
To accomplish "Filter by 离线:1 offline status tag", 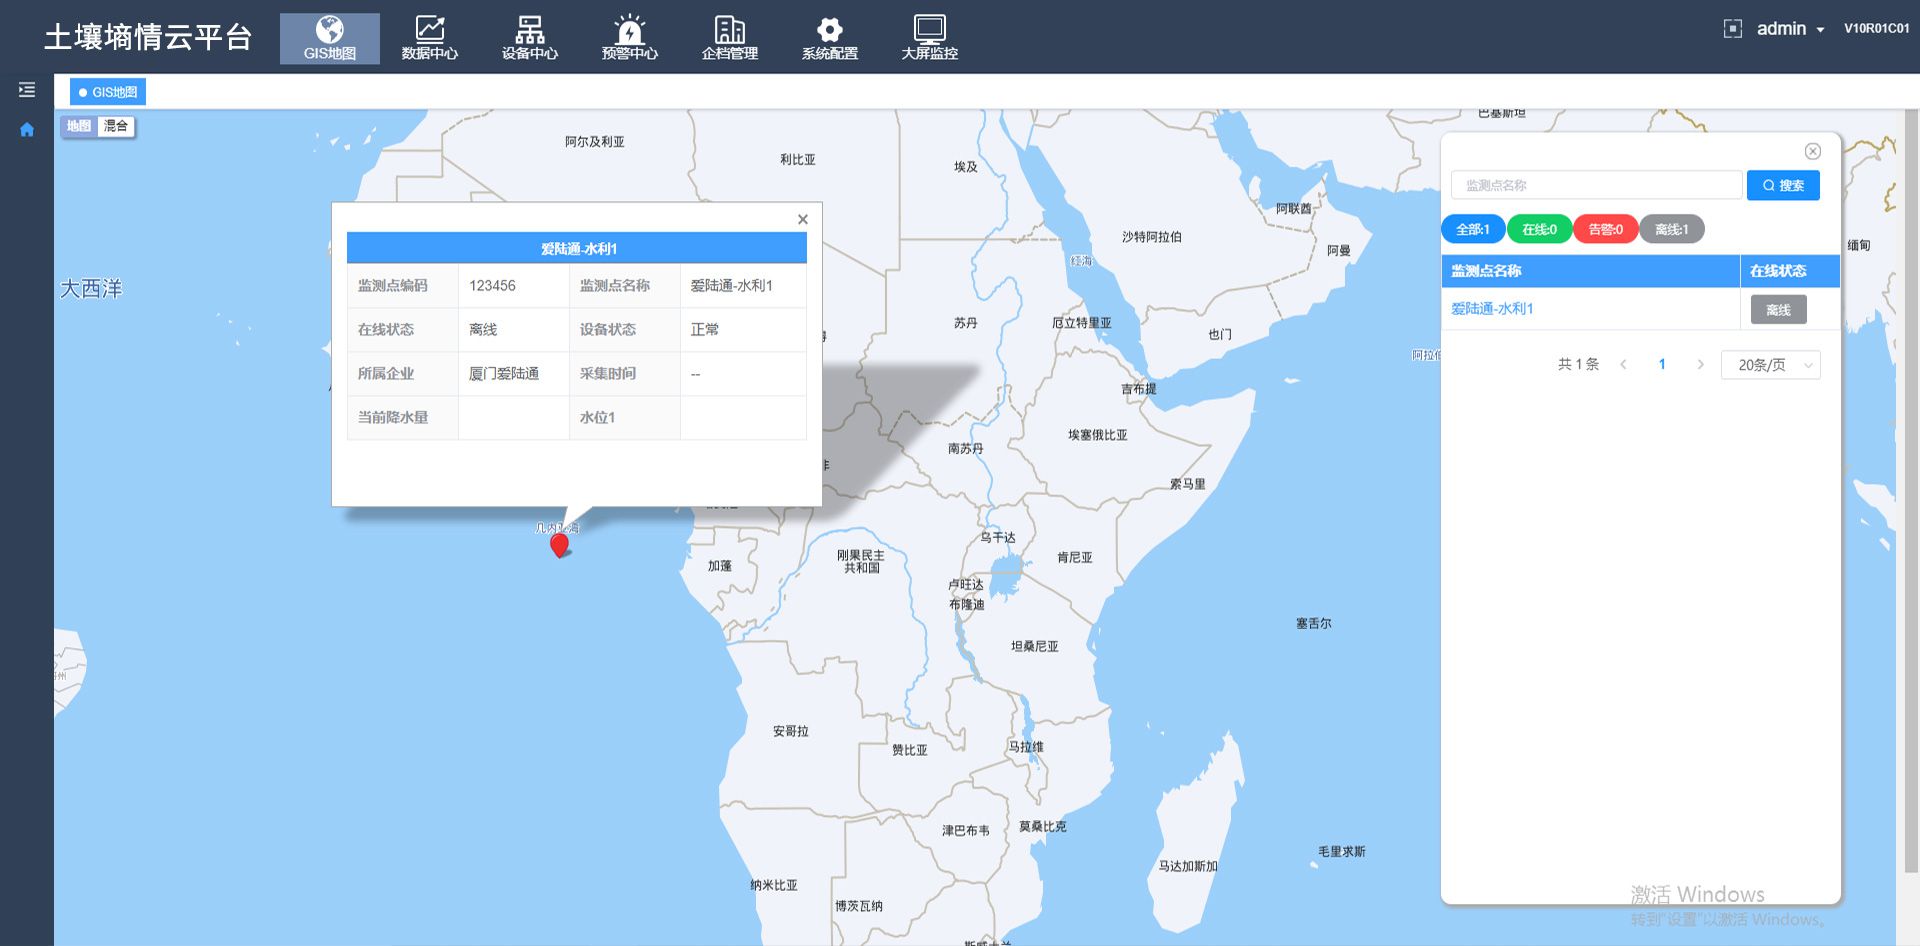I will 1671,229.
